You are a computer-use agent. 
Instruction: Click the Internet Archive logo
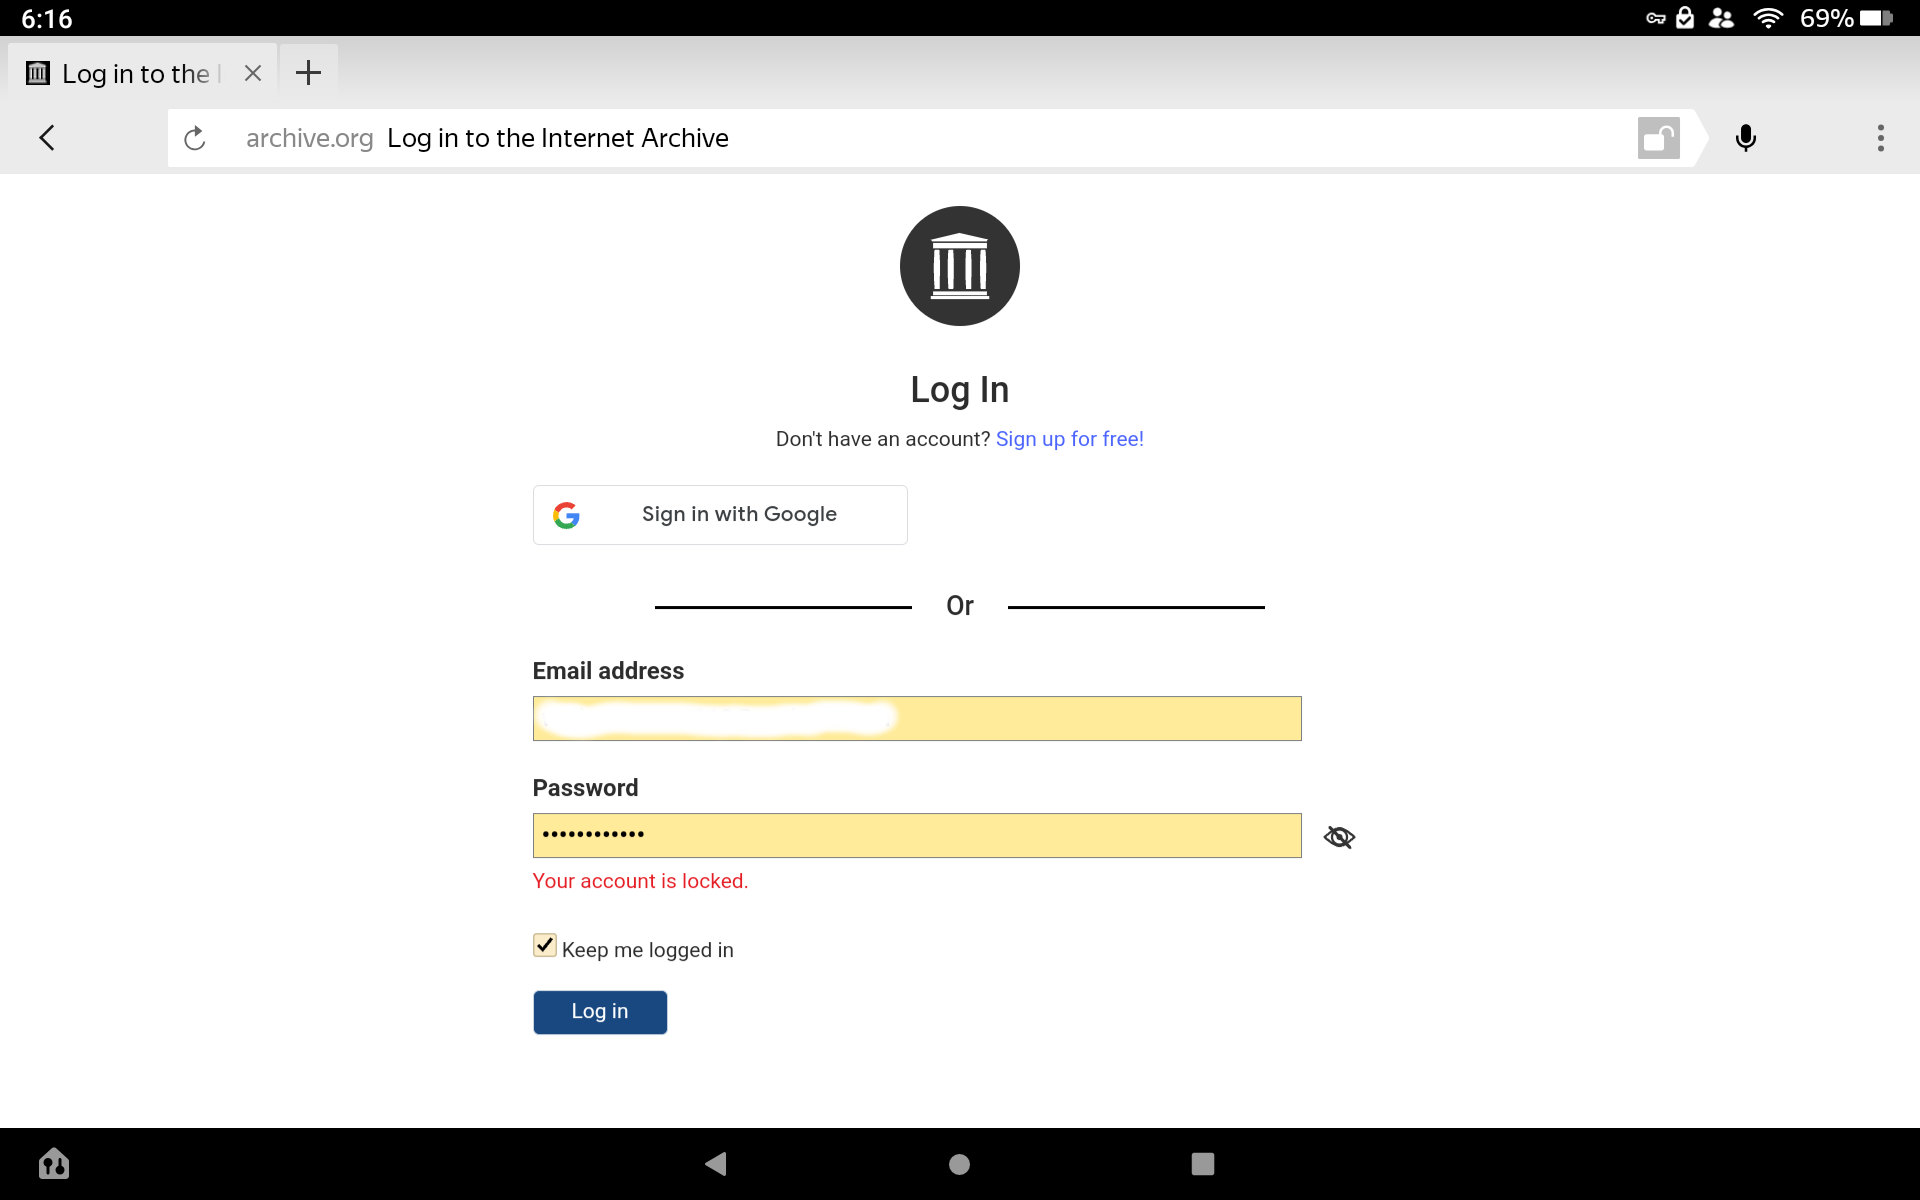(x=960, y=266)
